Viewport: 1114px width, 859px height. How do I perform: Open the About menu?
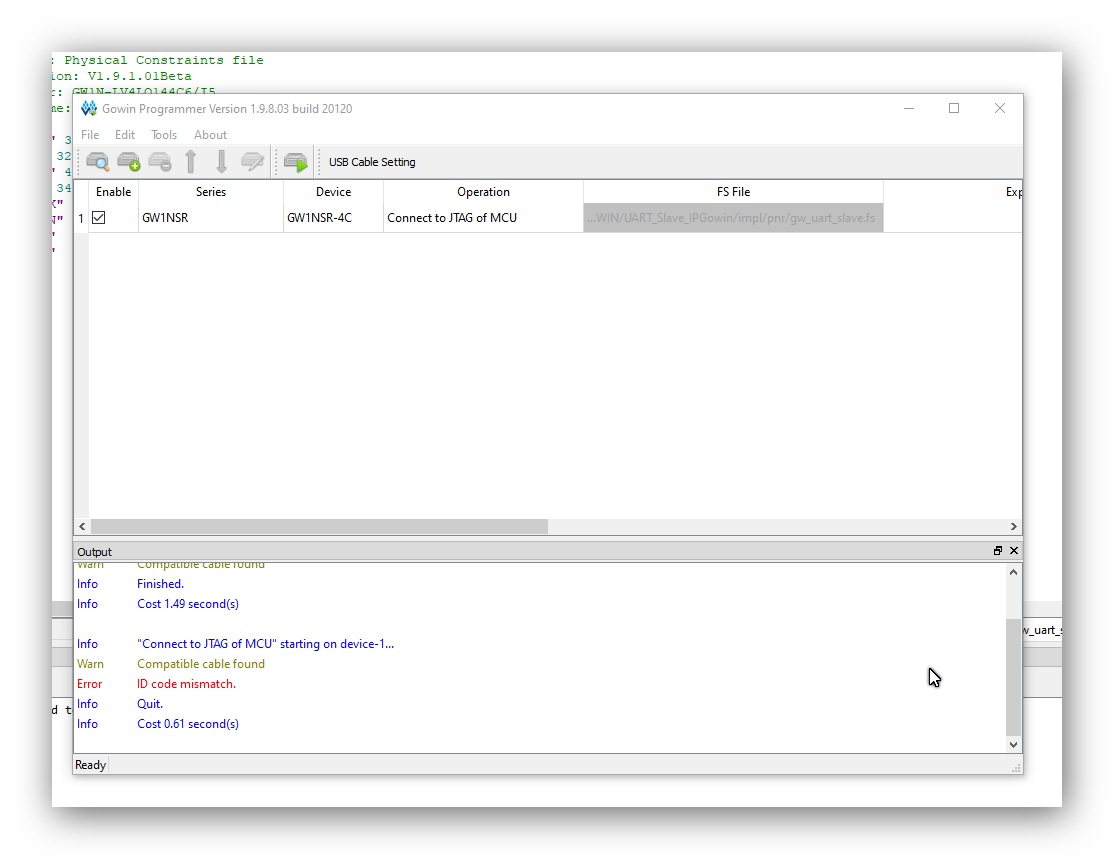click(210, 135)
